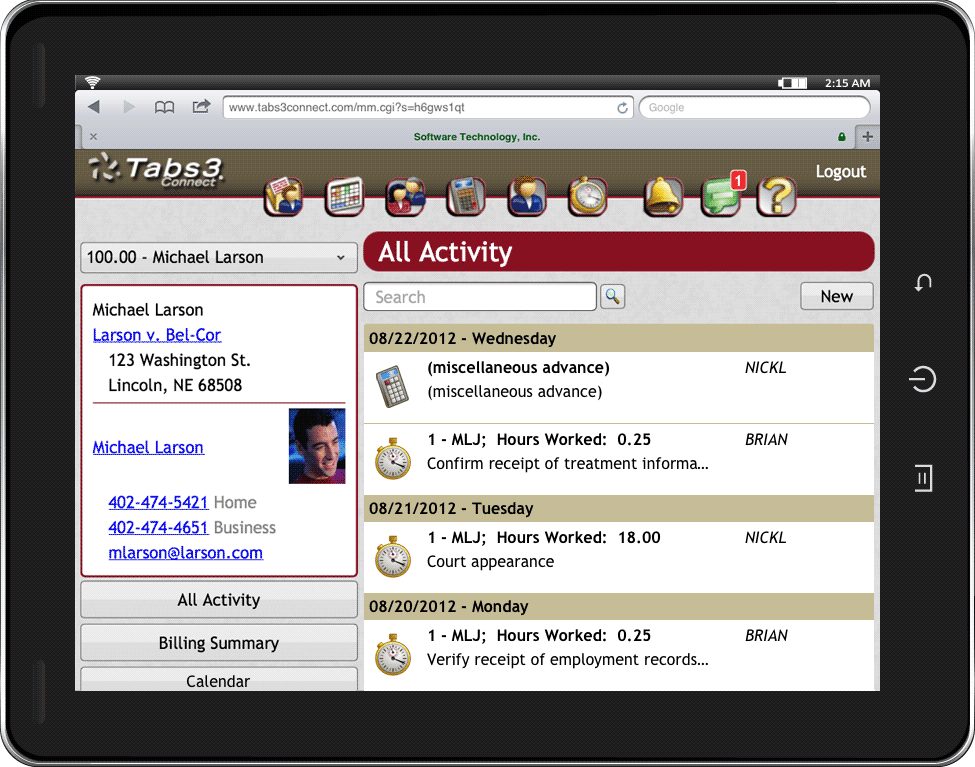The width and height of the screenshot is (975, 767).
Task: Expand the 100.00 - Michael Larson dropdown
Action: (219, 258)
